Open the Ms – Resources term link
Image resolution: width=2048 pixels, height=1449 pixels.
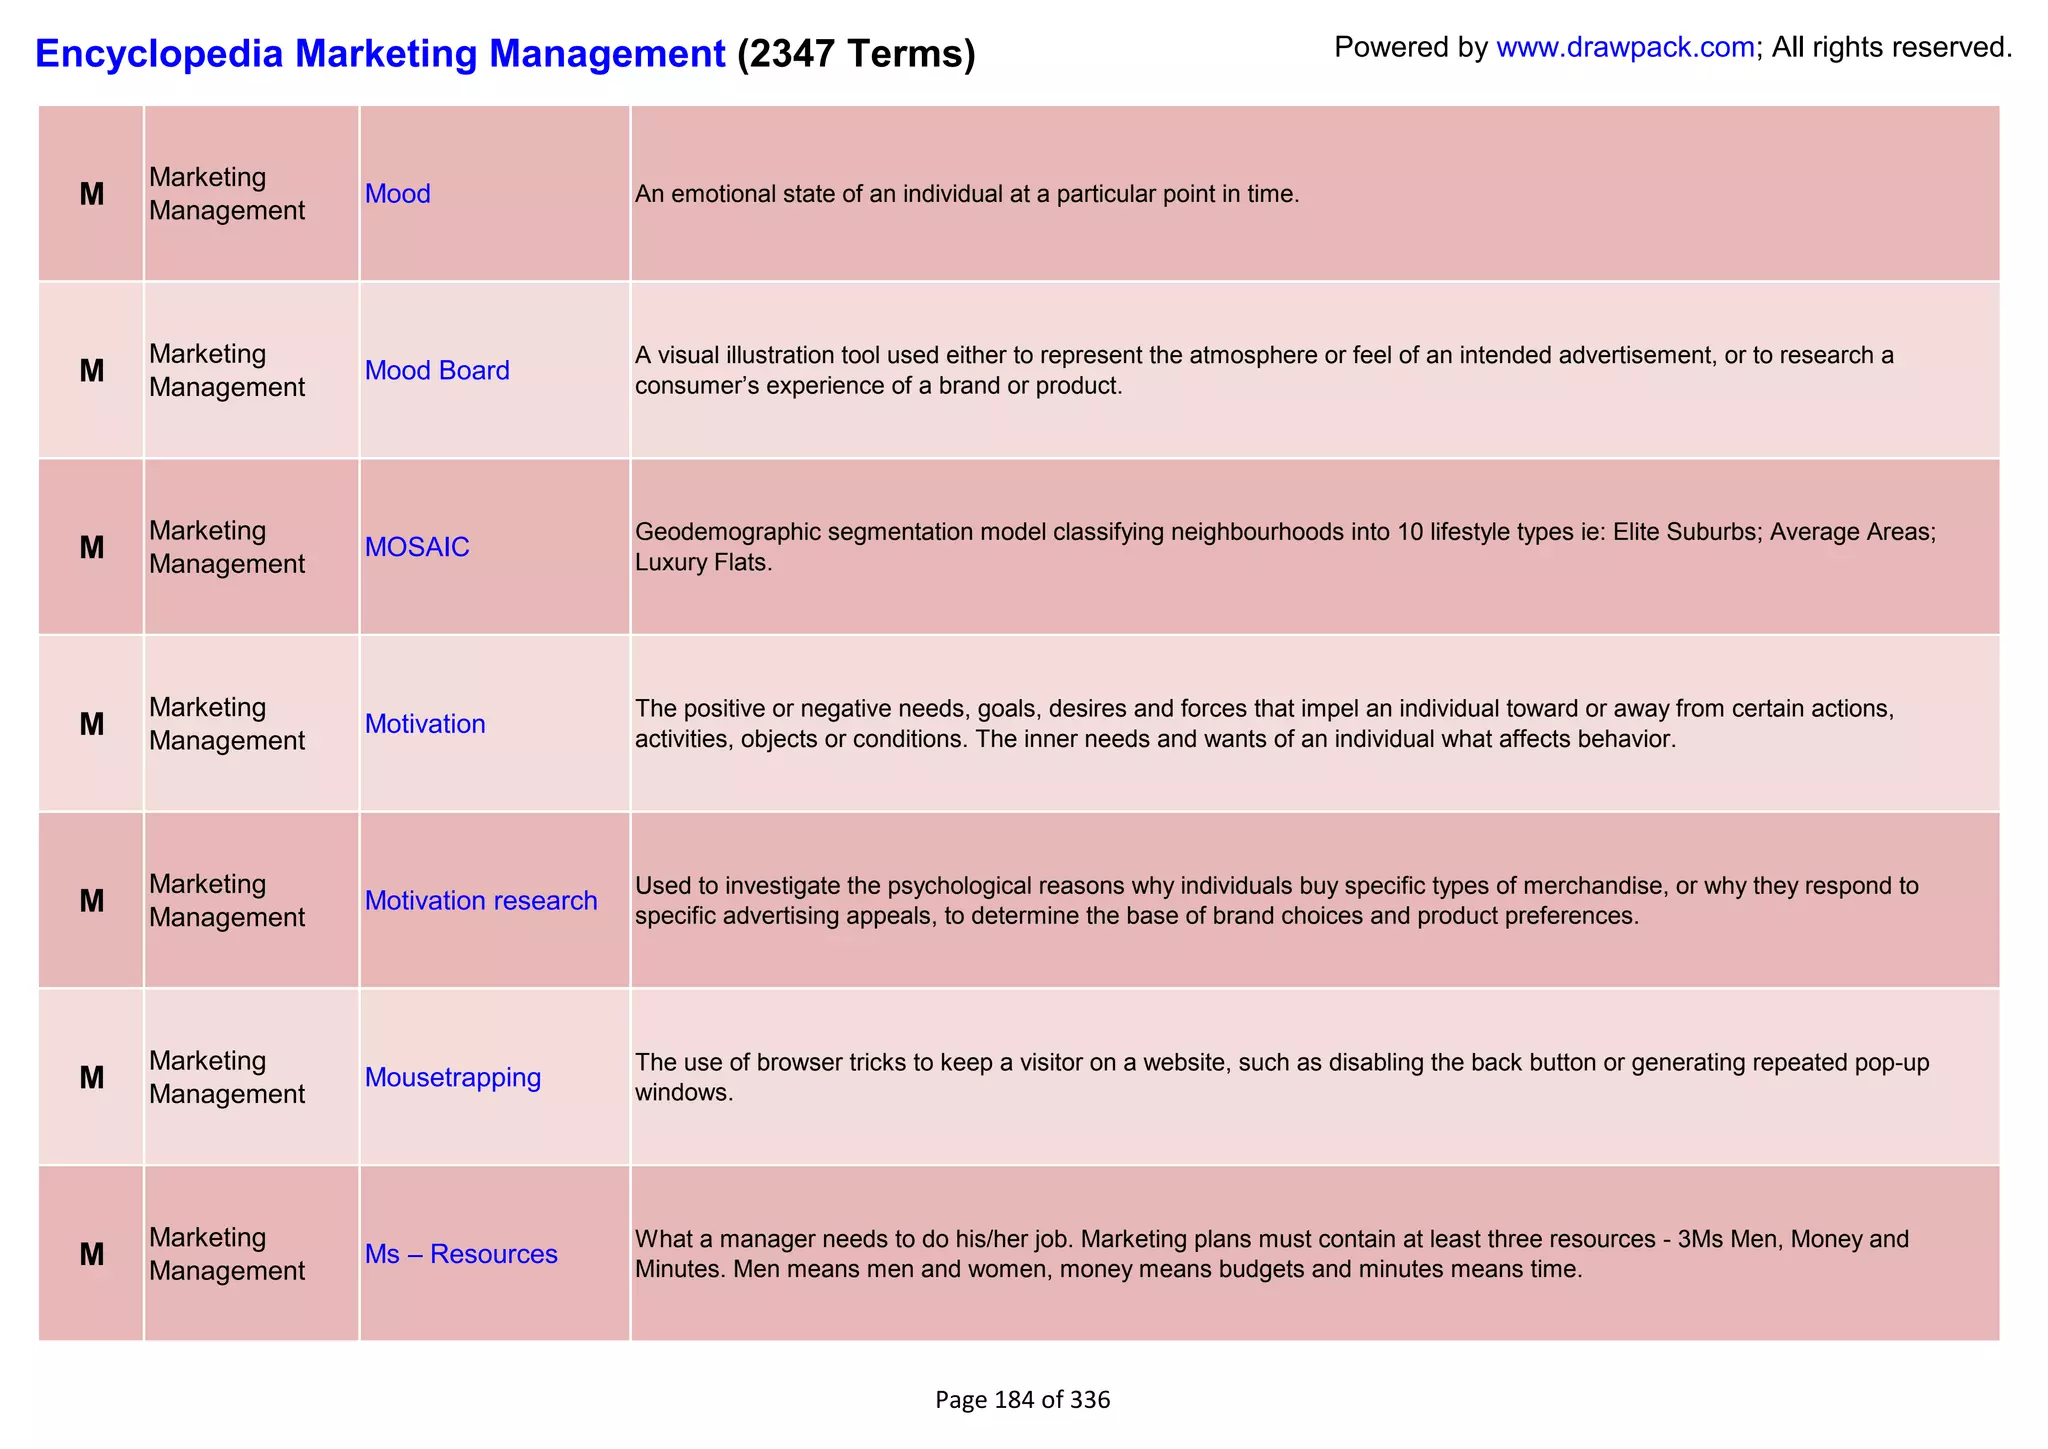pos(461,1254)
